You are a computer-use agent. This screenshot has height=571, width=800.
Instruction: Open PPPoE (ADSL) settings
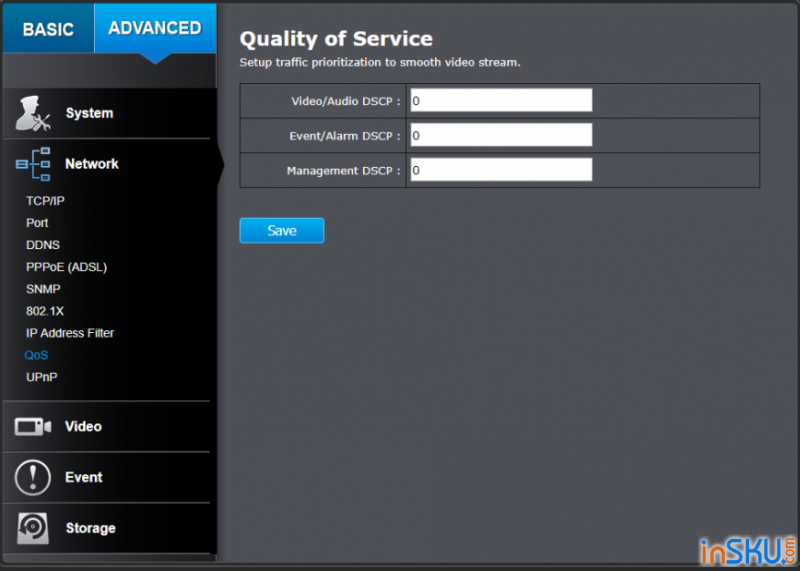tap(66, 267)
